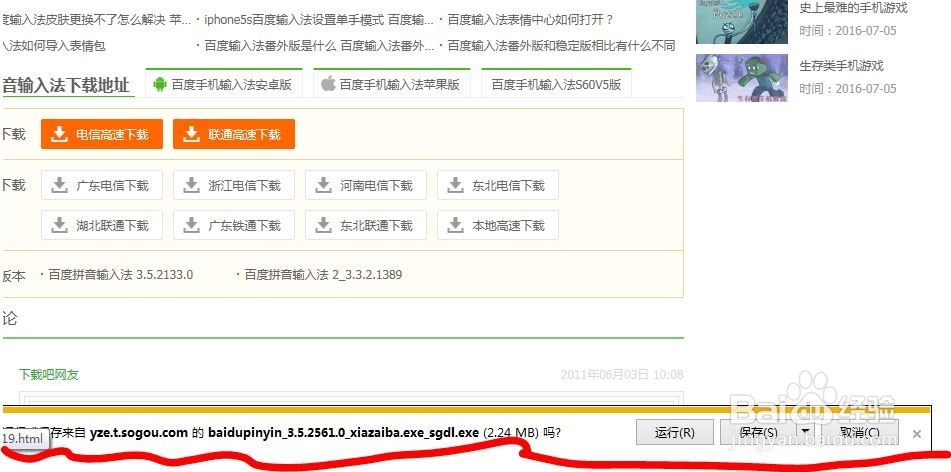
Task: Open iphone5s百度输入法设置单手模式 article link
Action: point(319,19)
